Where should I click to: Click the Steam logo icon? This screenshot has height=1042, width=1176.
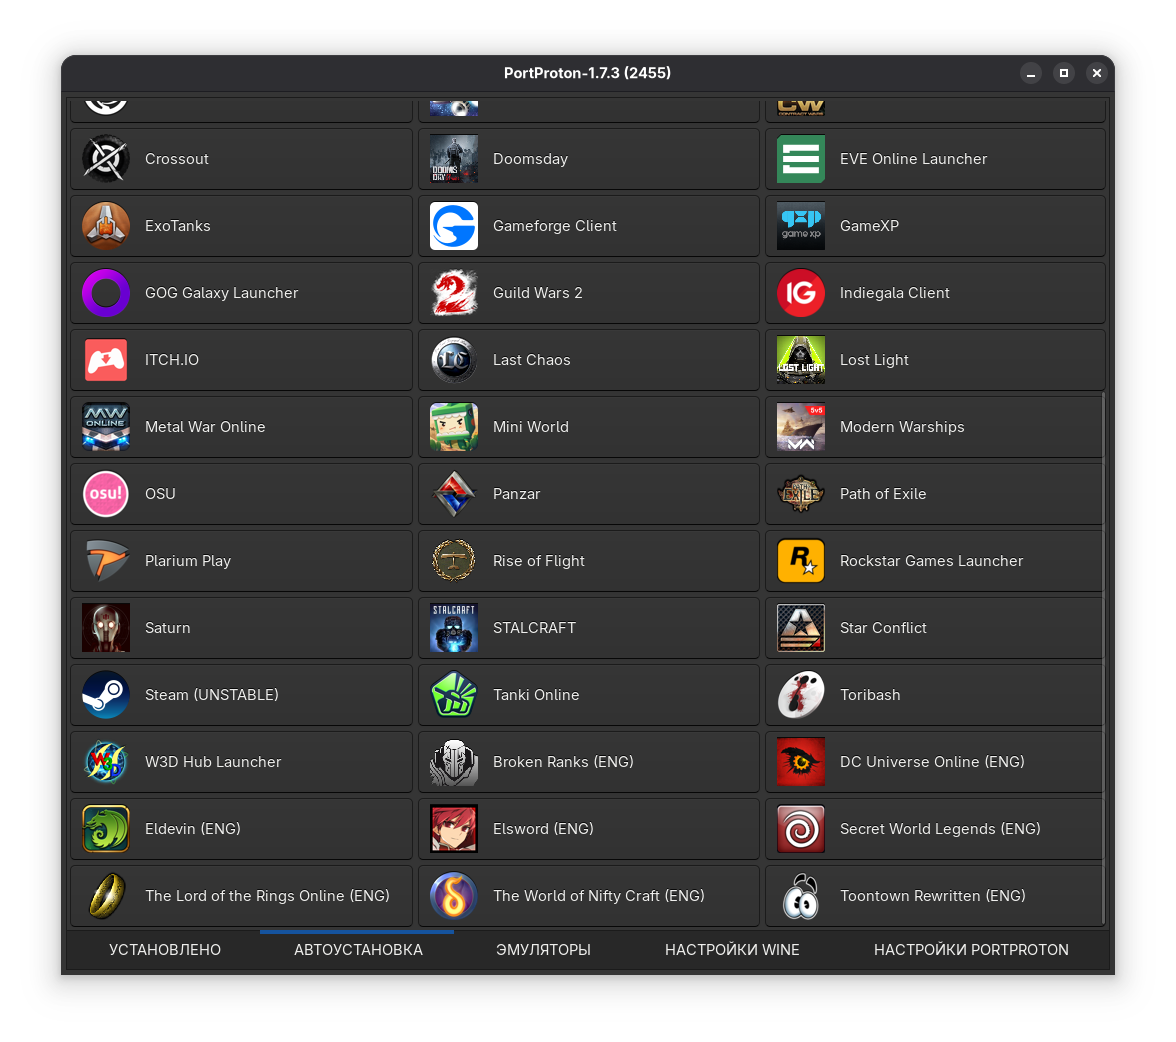tap(105, 694)
